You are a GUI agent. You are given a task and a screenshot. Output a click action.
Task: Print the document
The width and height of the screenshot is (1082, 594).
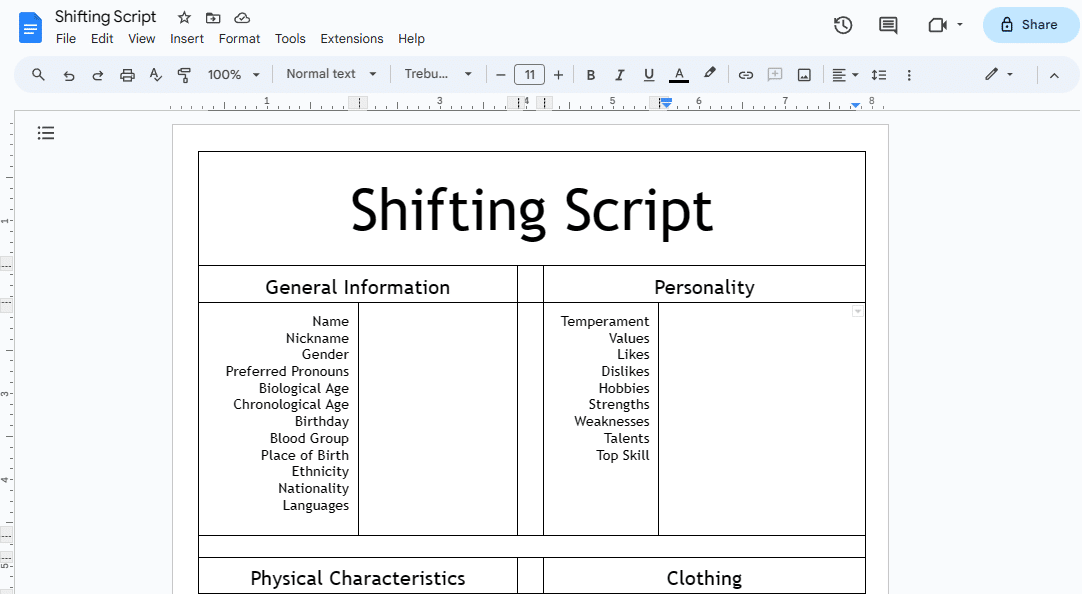tap(127, 75)
